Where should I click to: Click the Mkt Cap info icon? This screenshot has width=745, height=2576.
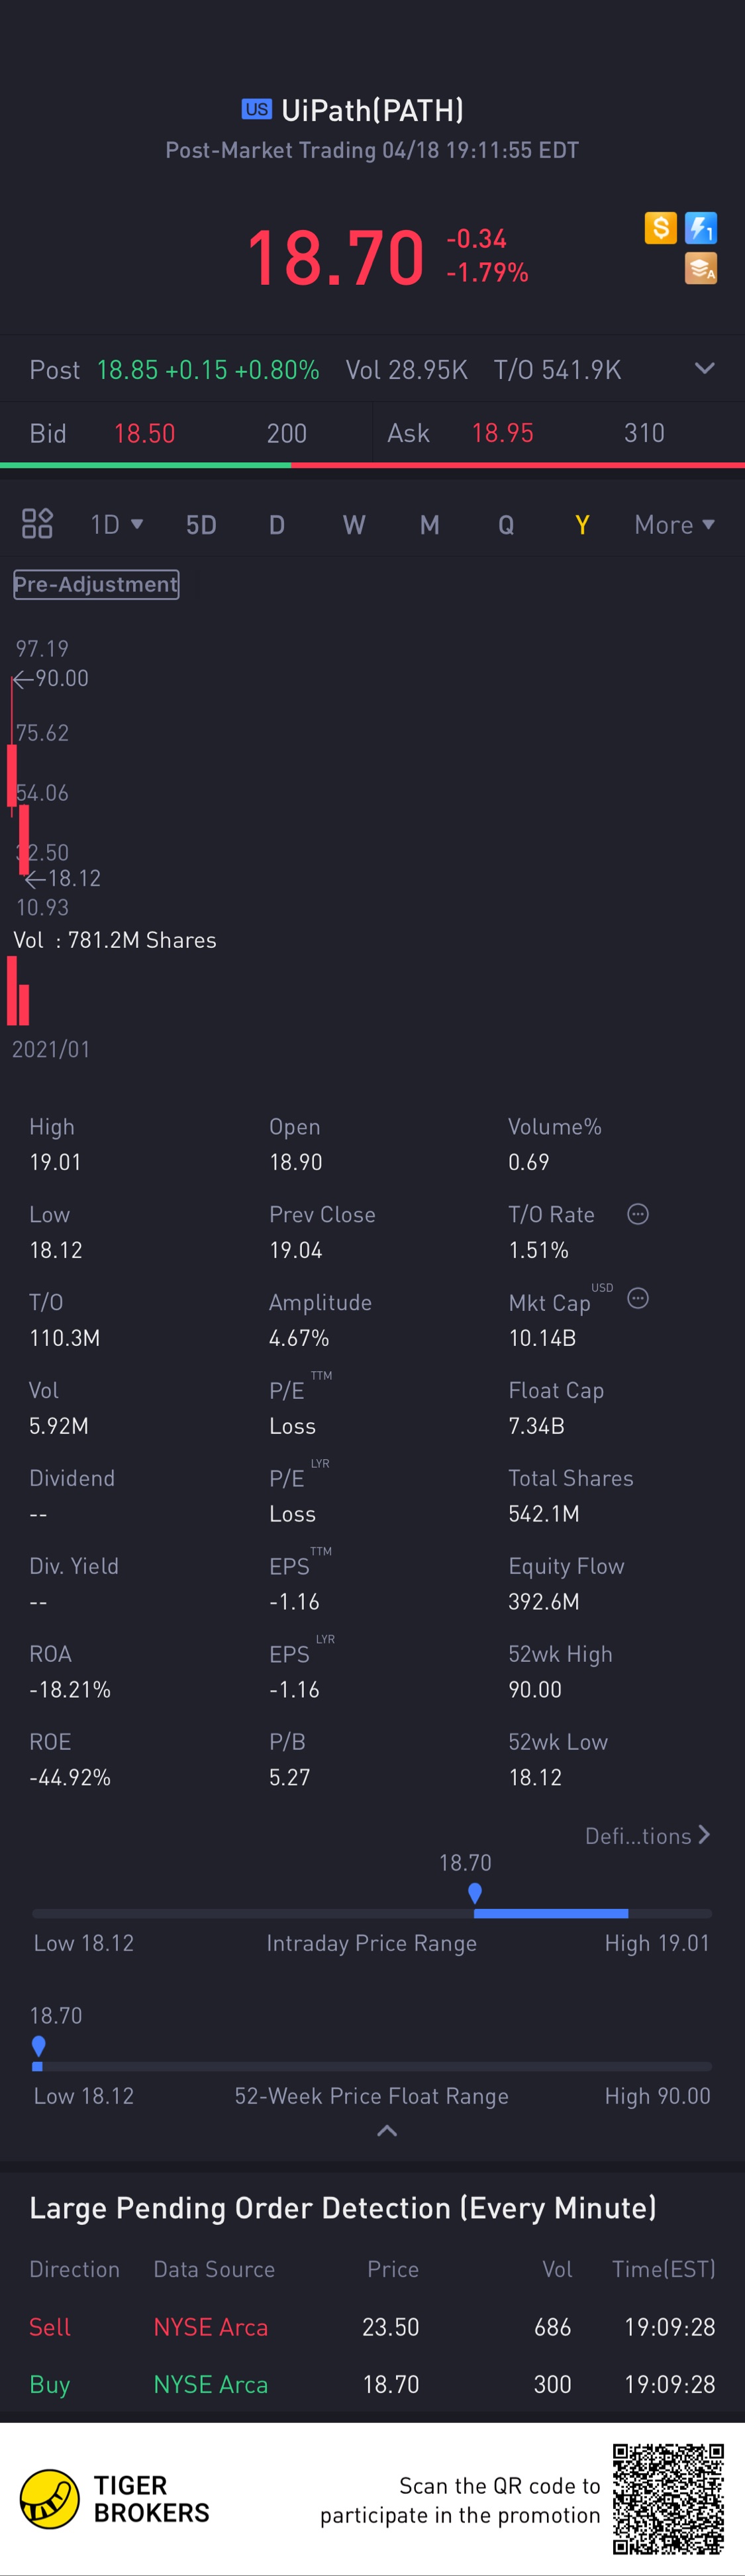(x=638, y=1298)
